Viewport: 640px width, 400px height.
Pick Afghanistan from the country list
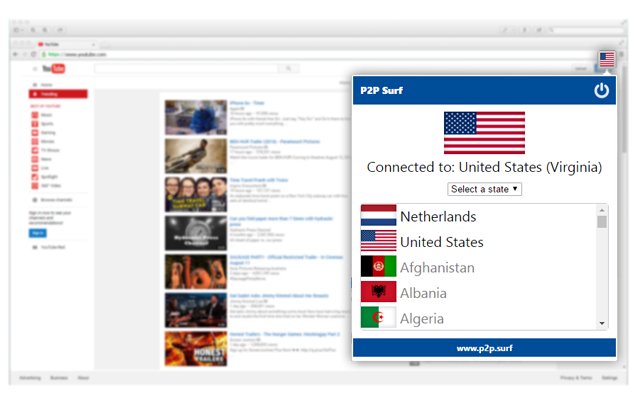click(x=437, y=268)
